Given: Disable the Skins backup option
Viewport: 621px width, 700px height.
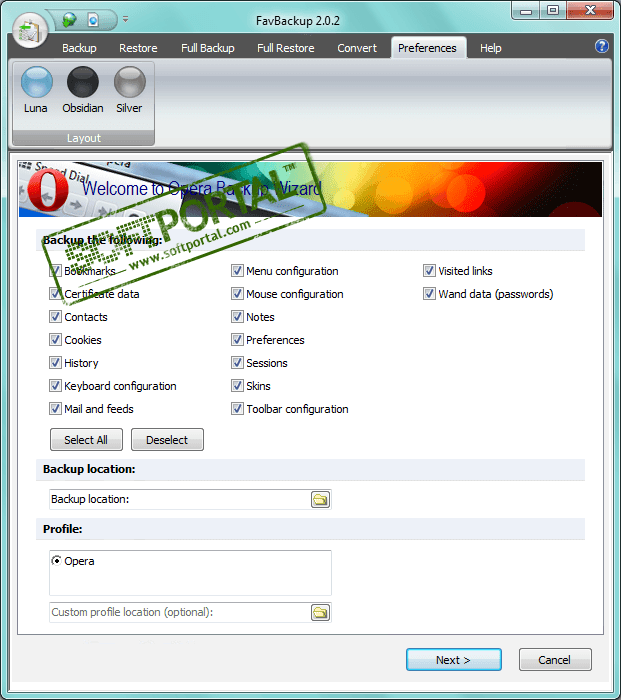Looking at the screenshot, I should (x=237, y=386).
